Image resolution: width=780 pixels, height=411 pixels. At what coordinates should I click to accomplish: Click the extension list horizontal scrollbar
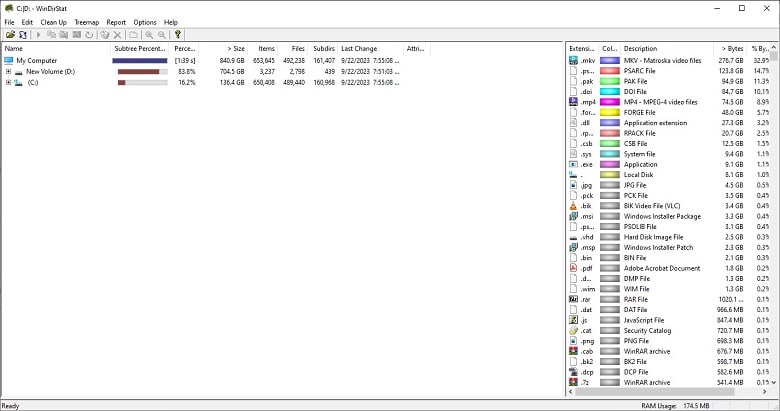[670, 392]
